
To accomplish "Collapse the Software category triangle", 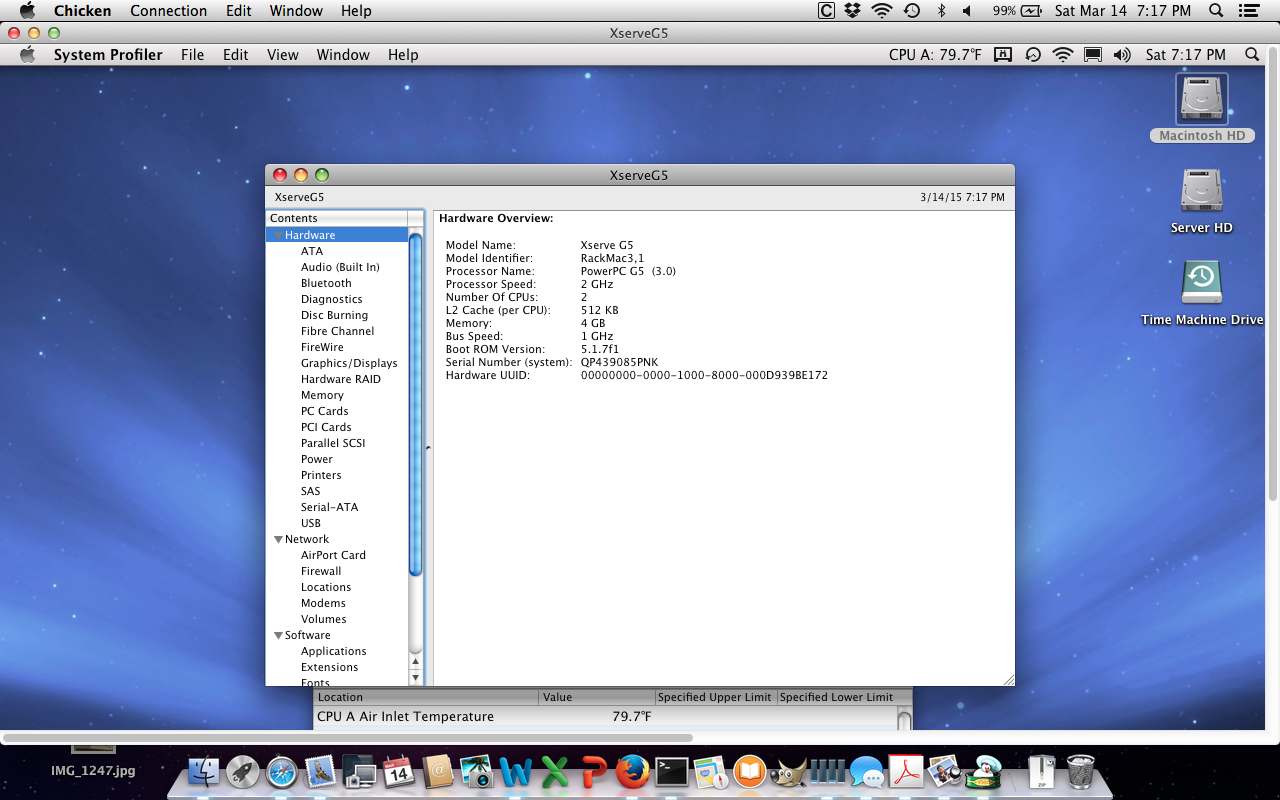I will [x=279, y=635].
